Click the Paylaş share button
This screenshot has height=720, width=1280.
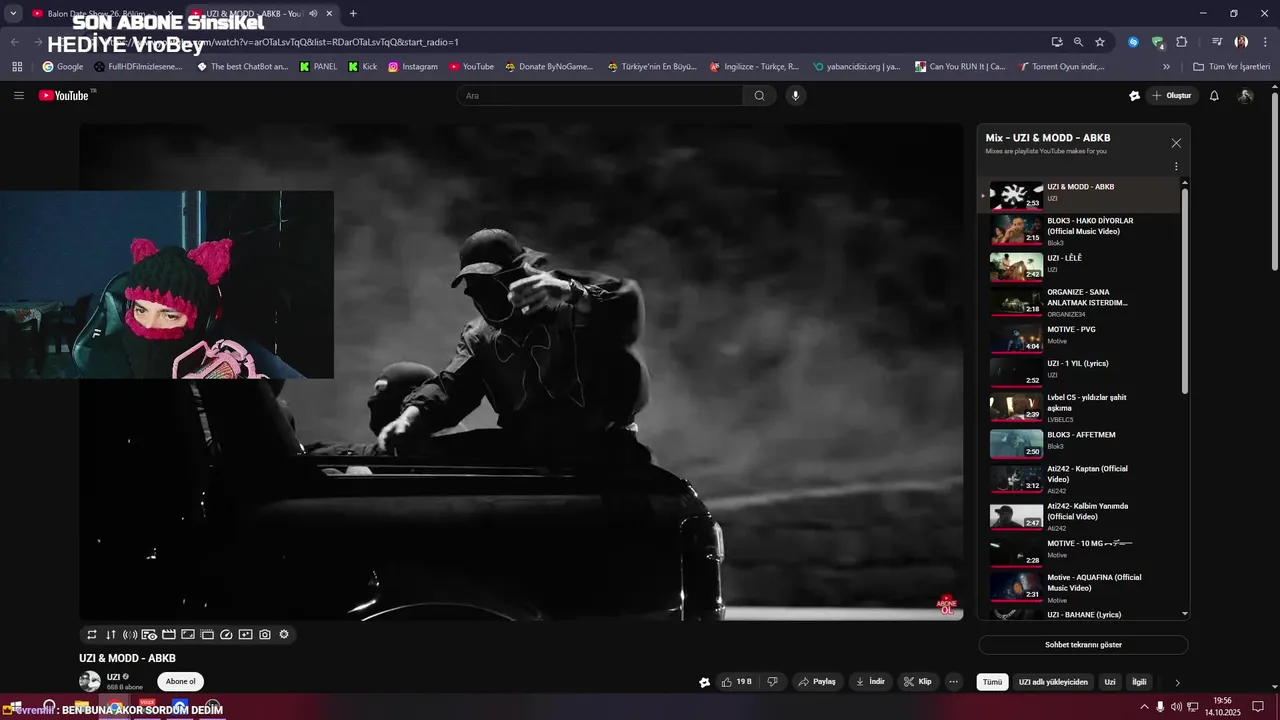(817, 682)
